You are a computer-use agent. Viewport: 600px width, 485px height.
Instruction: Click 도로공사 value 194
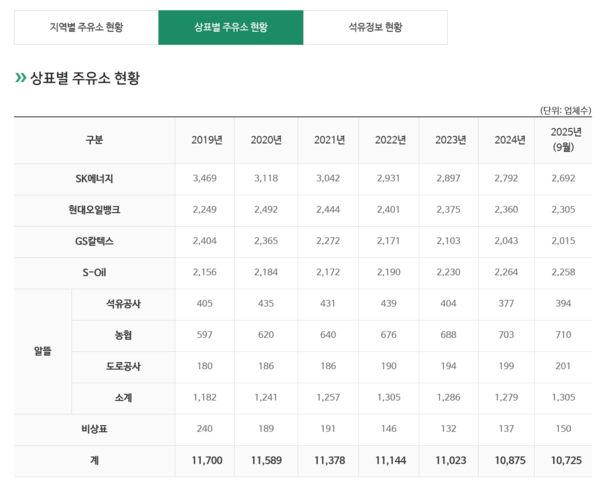[x=448, y=366]
